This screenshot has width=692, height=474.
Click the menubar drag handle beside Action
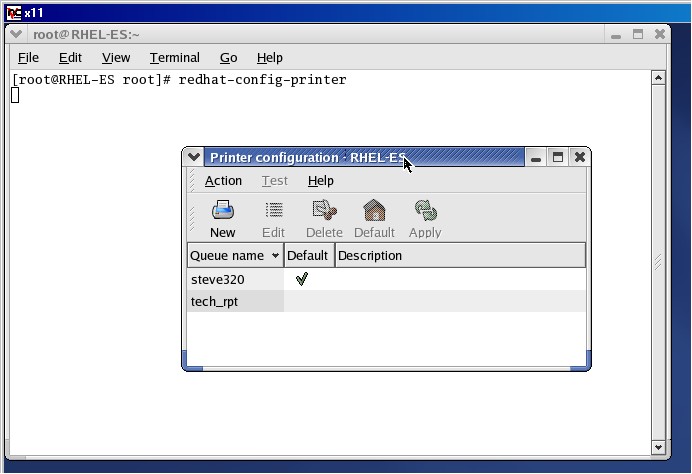click(192, 181)
